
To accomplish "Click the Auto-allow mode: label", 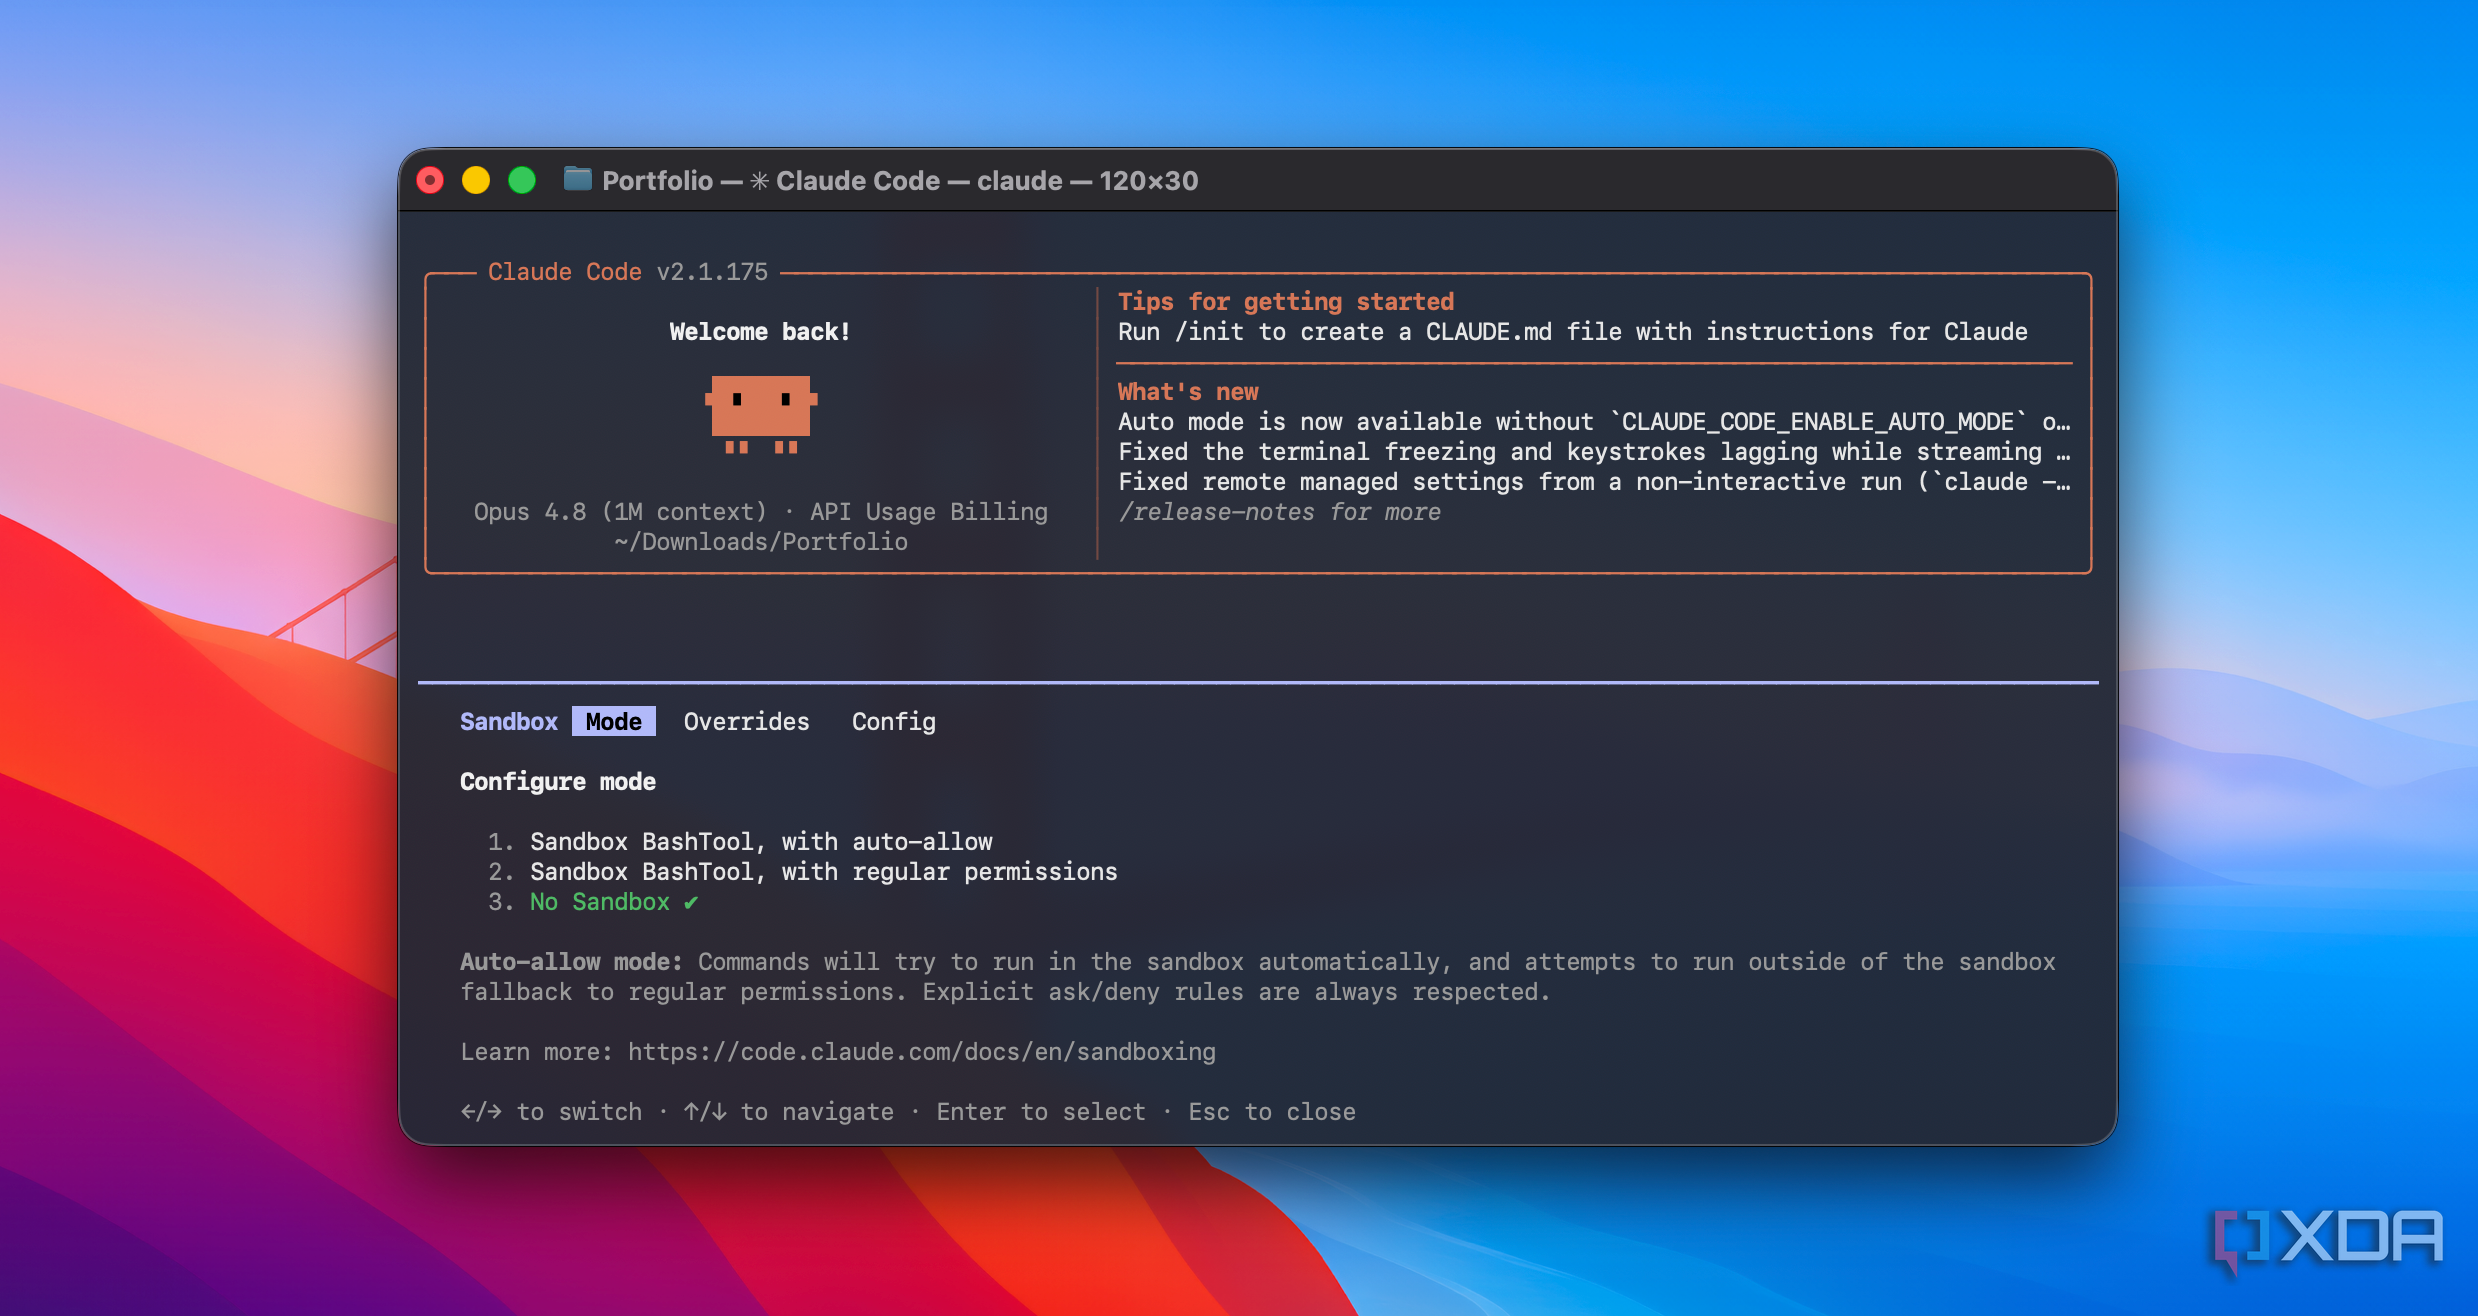I will [571, 962].
